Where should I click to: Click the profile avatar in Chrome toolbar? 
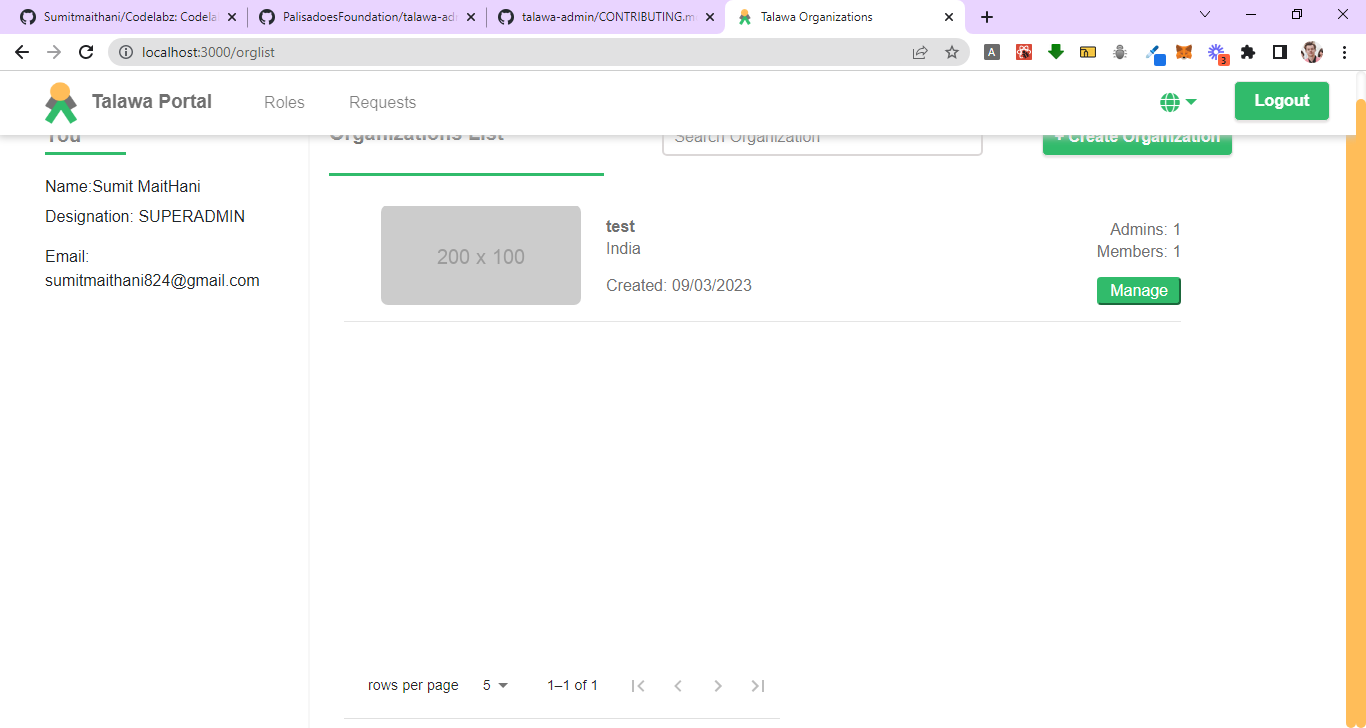point(1311,51)
